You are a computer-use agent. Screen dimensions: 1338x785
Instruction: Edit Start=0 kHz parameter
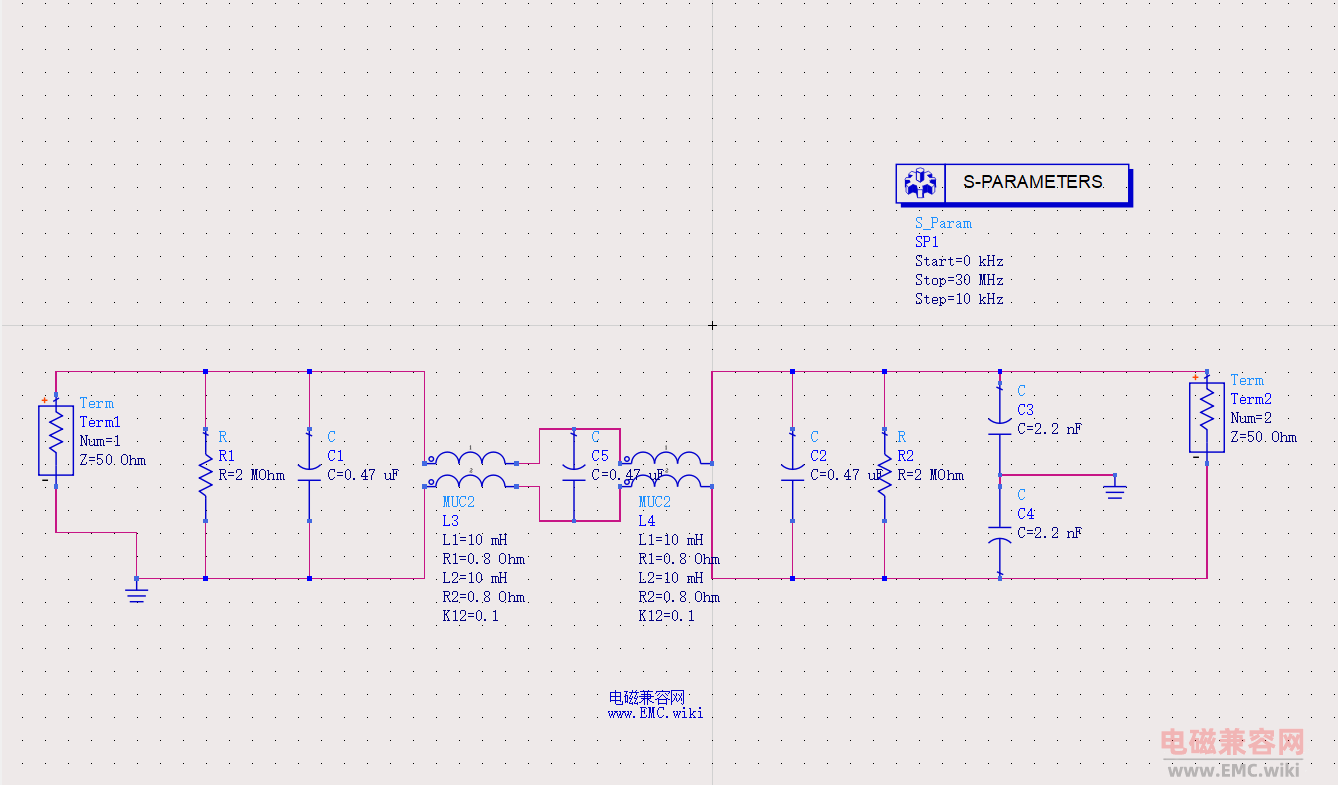tap(959, 261)
